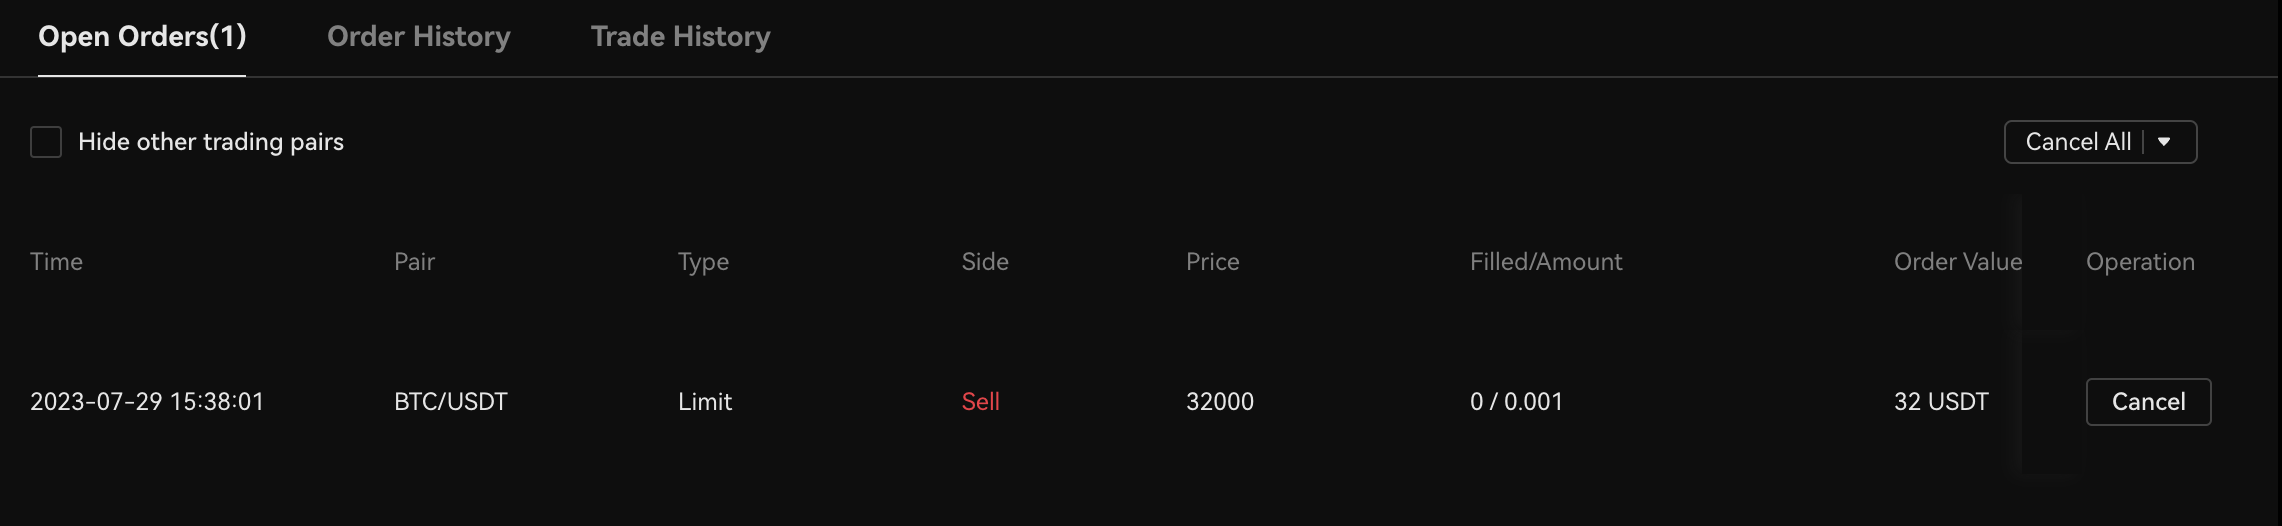2282x526 pixels.
Task: Click the Type column header
Action: pos(703,262)
